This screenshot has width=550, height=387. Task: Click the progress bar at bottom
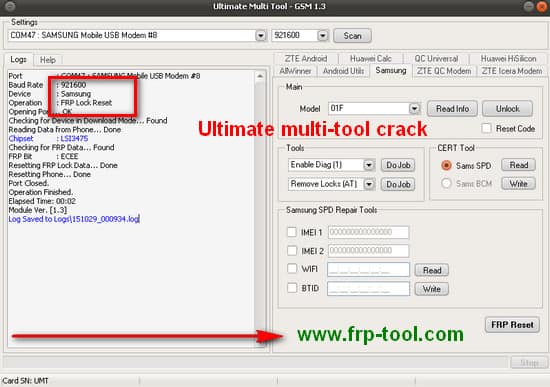pyautogui.click(x=255, y=362)
